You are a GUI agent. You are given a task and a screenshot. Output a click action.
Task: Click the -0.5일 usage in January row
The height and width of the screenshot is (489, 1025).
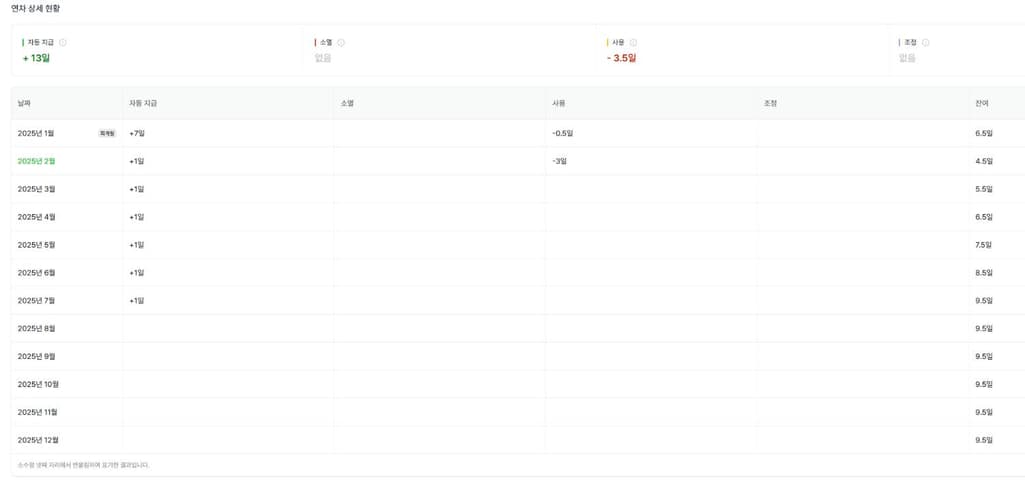pyautogui.click(x=562, y=133)
